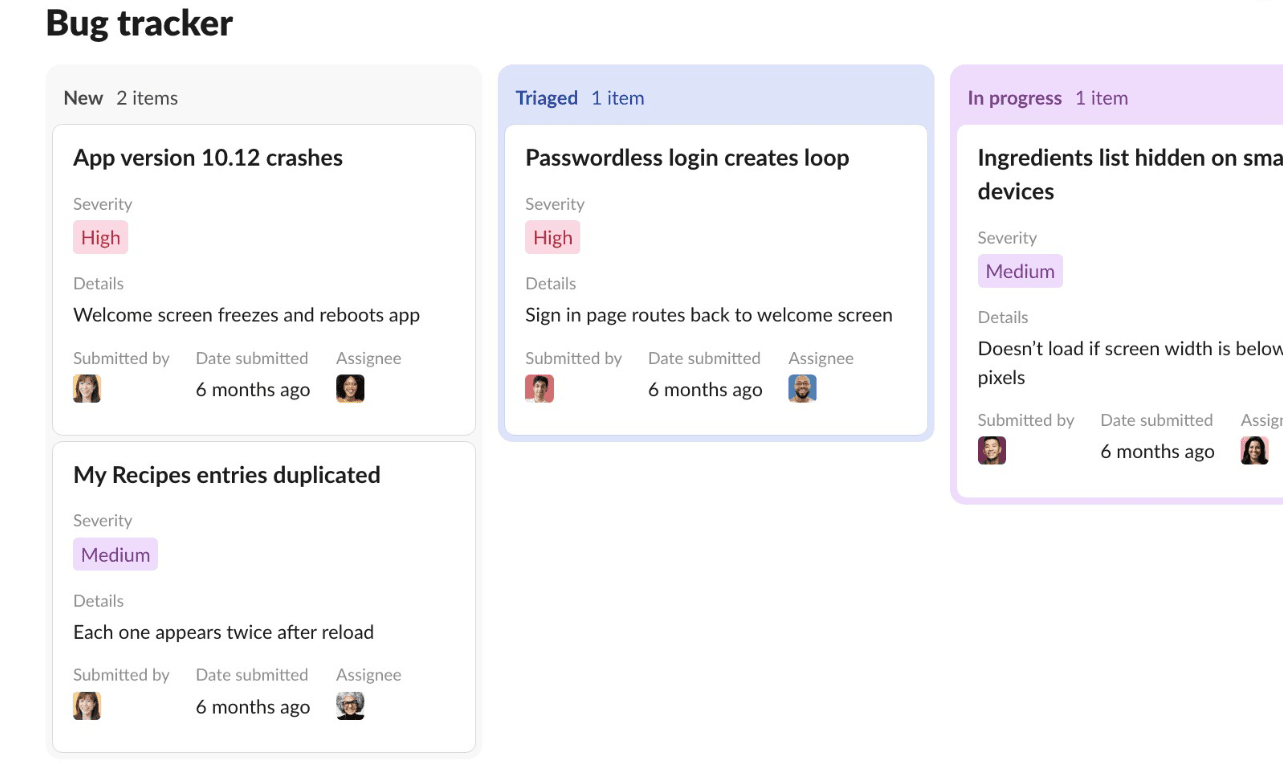Click the High severity badge on the crash card
The image size is (1283, 762).
[x=100, y=237]
